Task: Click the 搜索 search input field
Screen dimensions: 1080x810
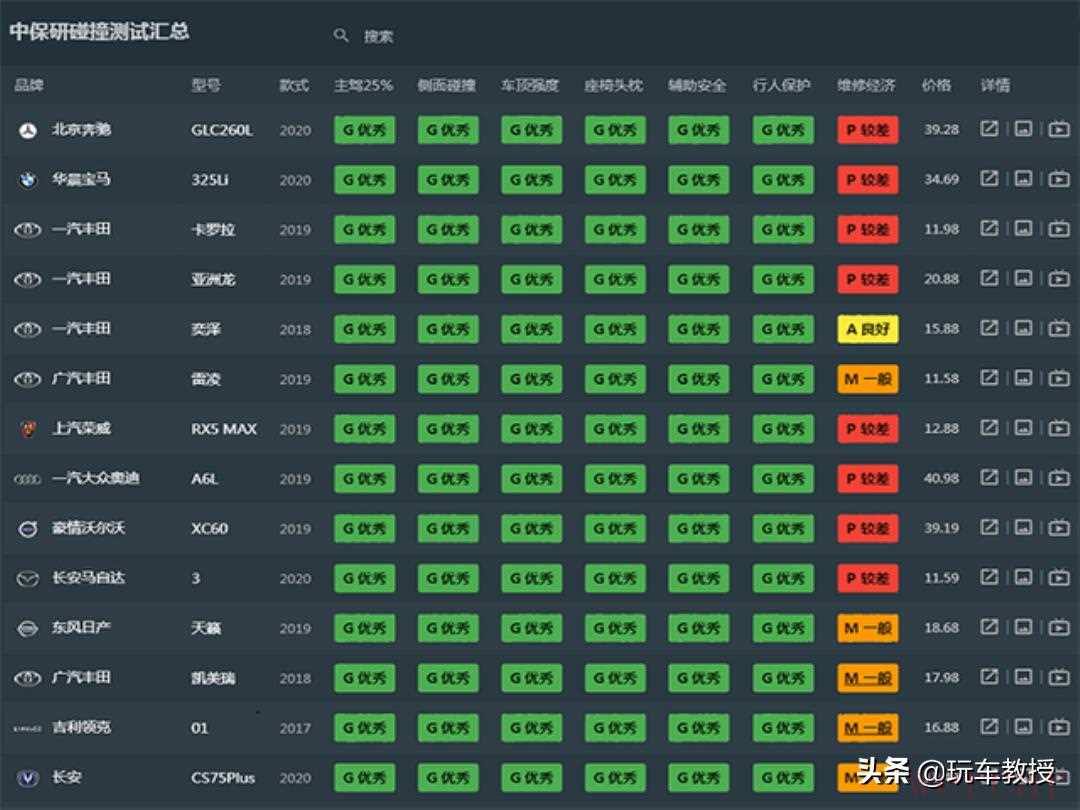Action: tap(500, 36)
